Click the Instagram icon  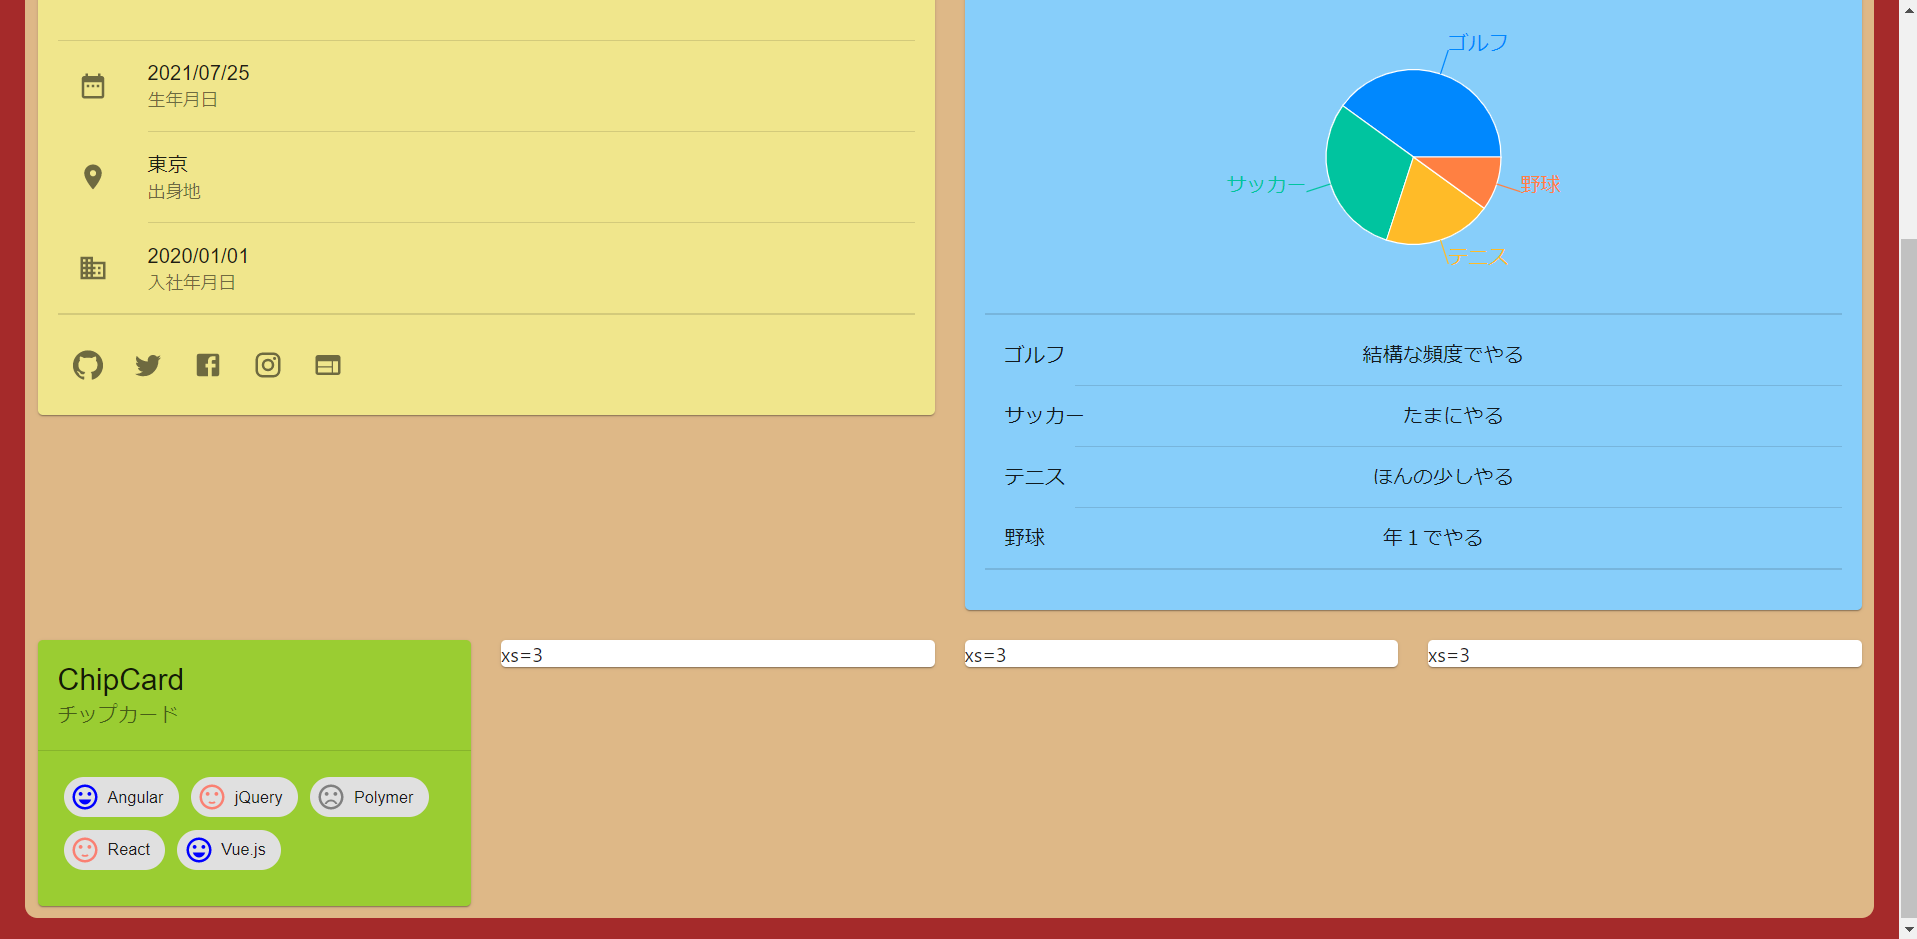267,365
